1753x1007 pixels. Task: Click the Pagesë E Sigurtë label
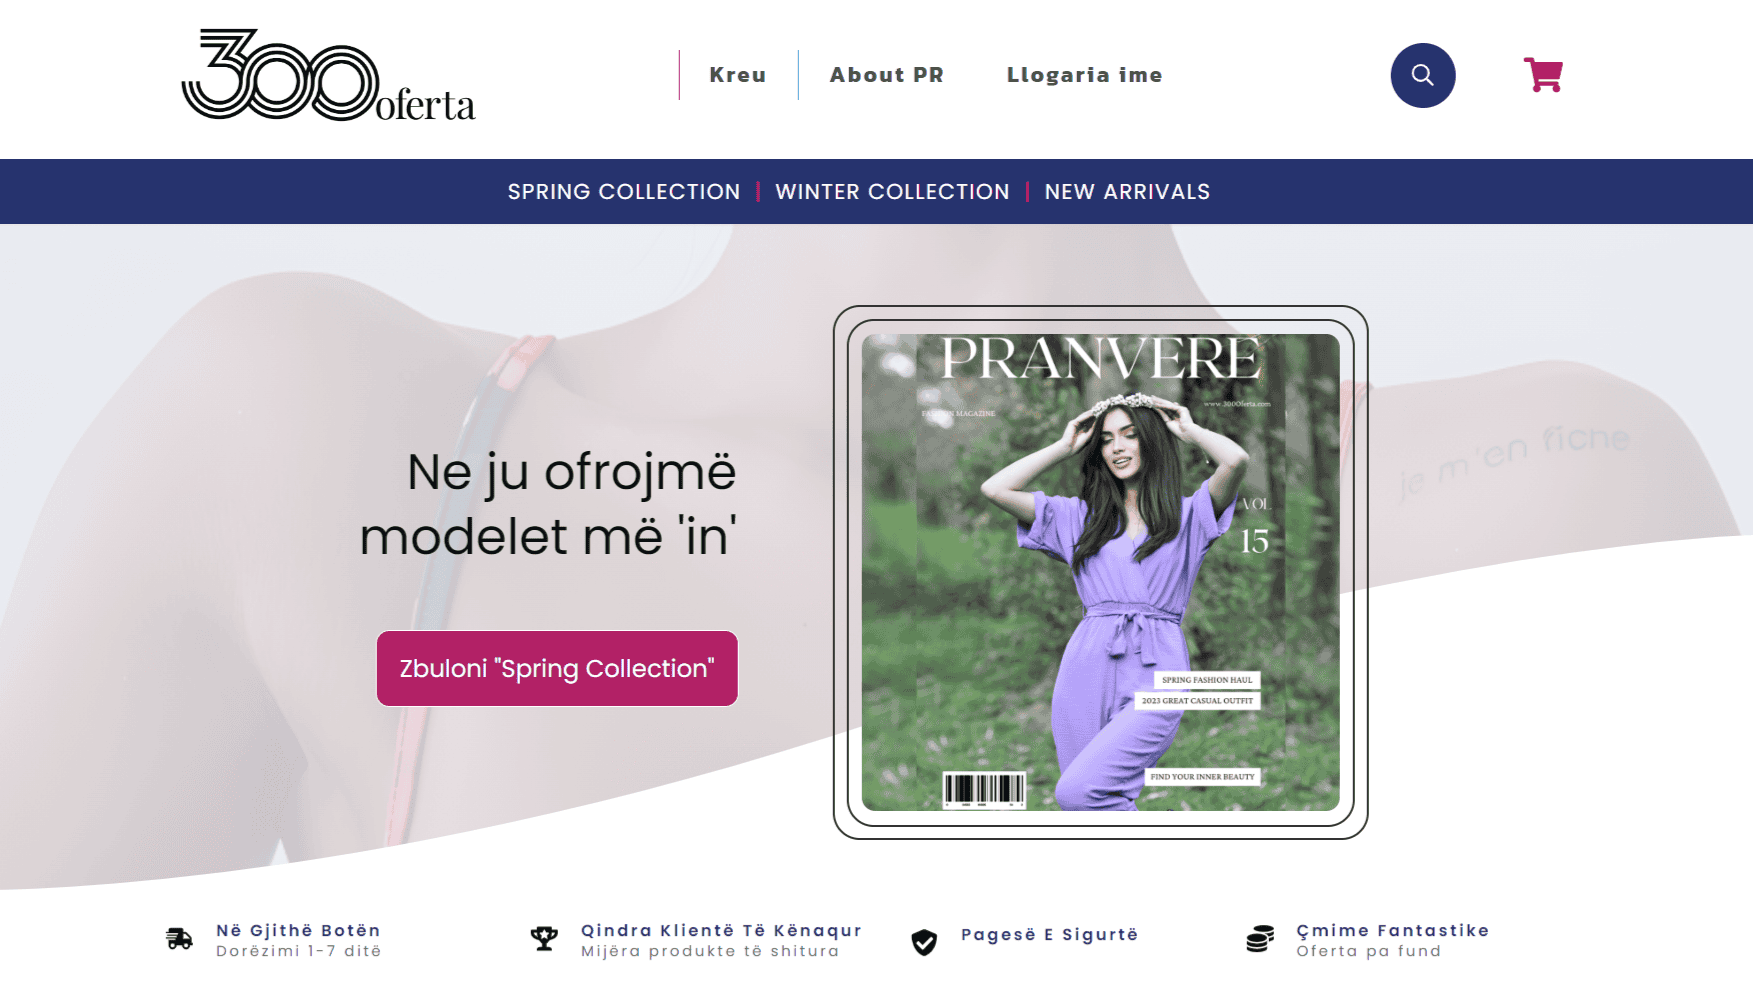(x=1049, y=934)
